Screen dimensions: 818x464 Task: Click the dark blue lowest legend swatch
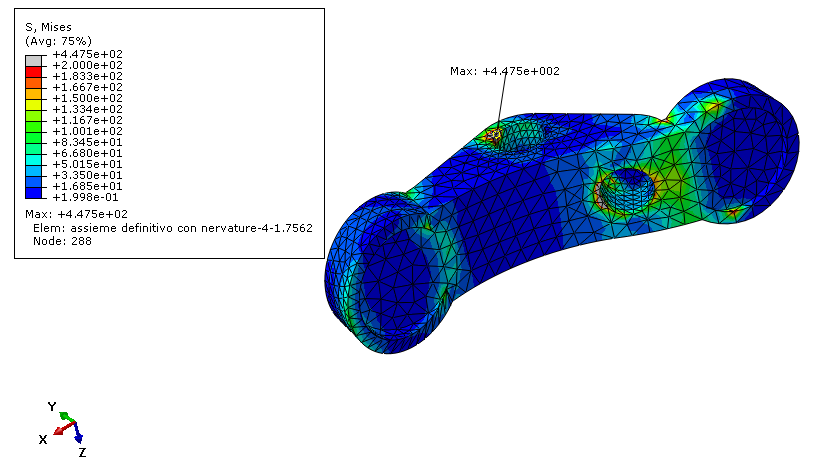coord(33,193)
